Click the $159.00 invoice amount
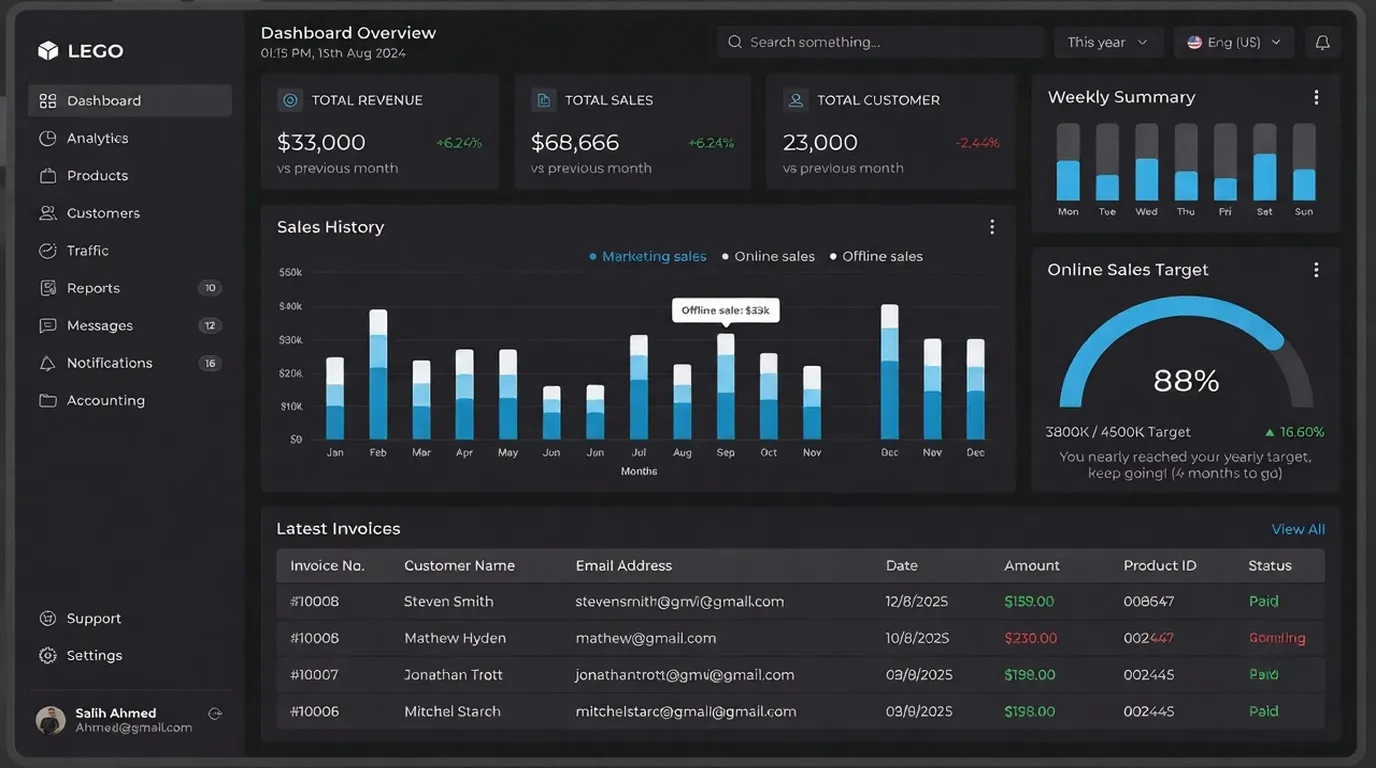1376x768 pixels. click(1029, 602)
